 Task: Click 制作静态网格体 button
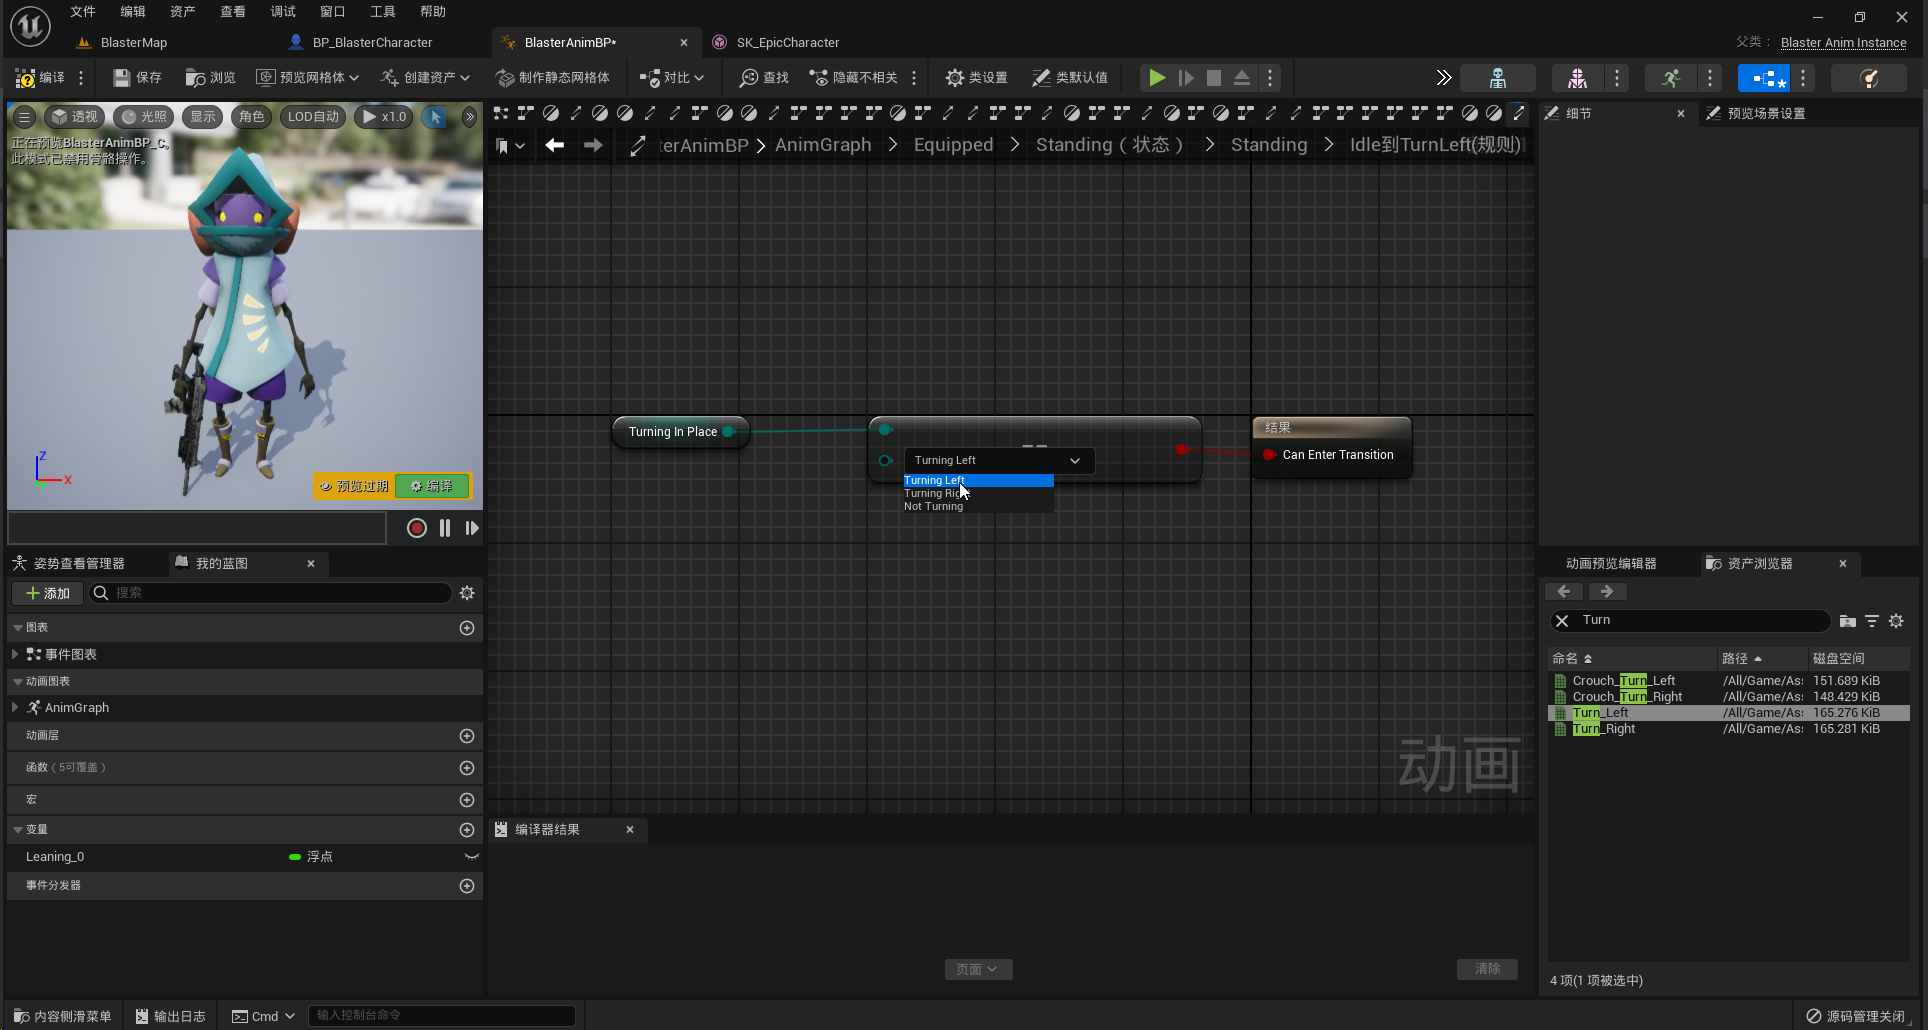[x=553, y=77]
